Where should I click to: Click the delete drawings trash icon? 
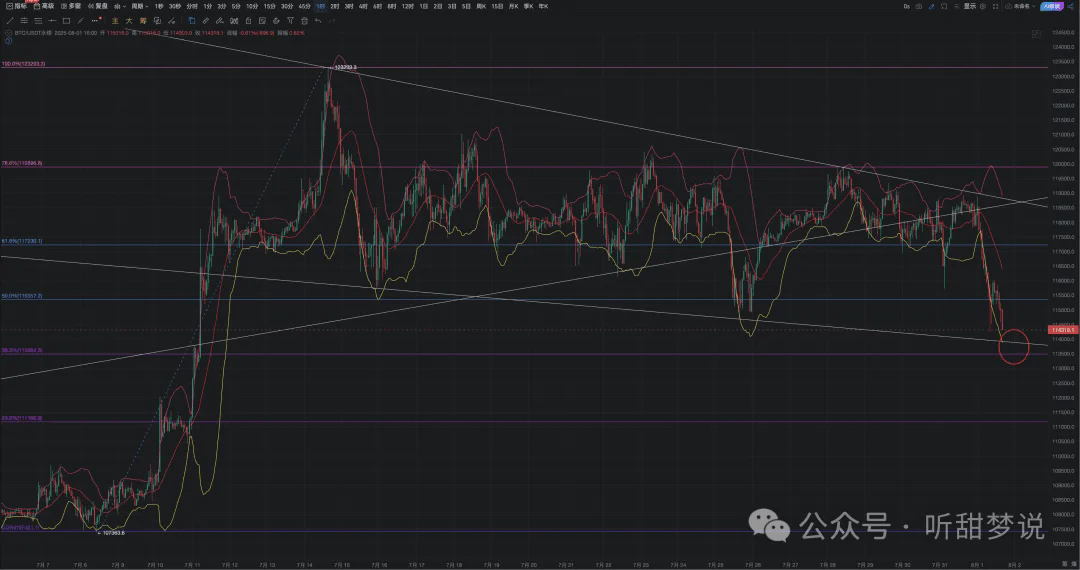304,21
